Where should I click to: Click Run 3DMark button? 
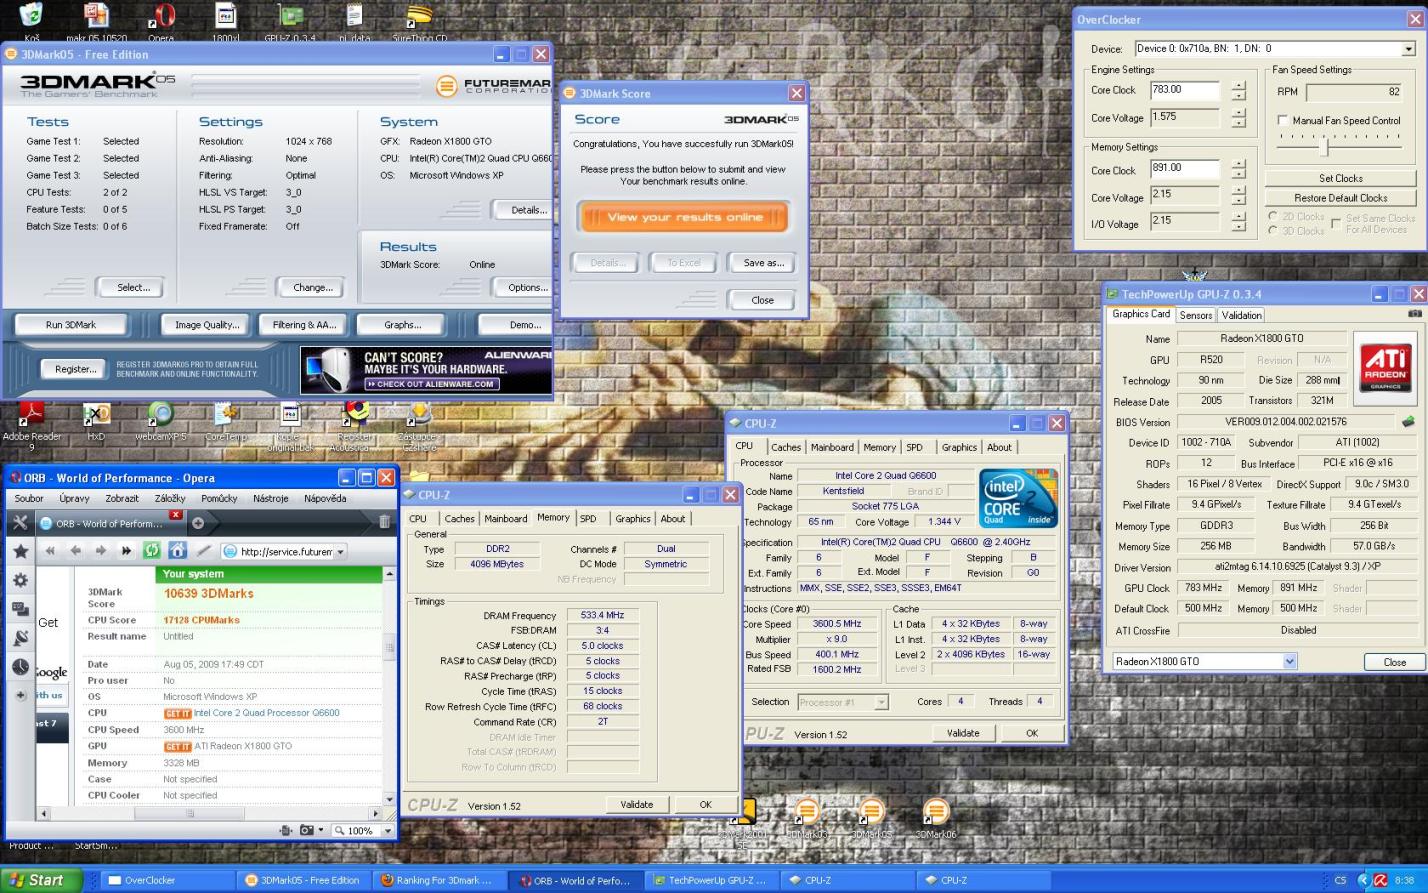click(71, 324)
